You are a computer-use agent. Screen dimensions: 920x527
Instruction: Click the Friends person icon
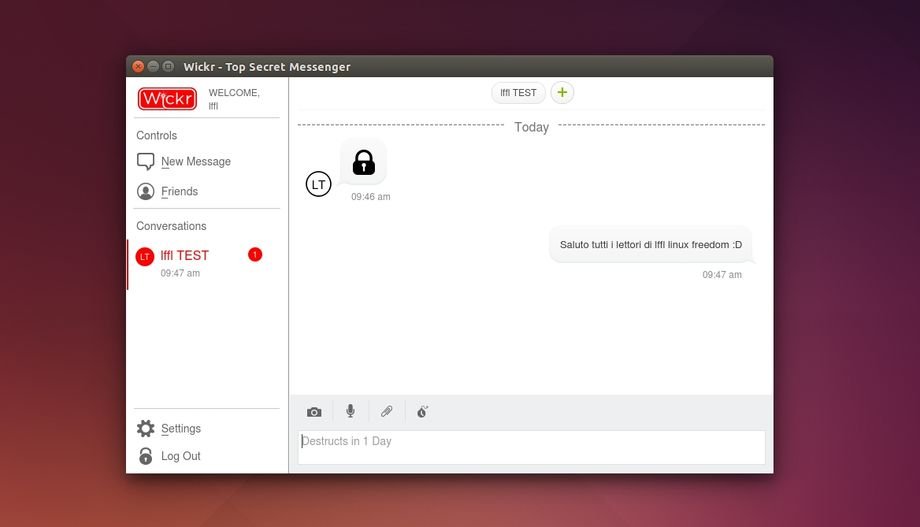coord(146,191)
